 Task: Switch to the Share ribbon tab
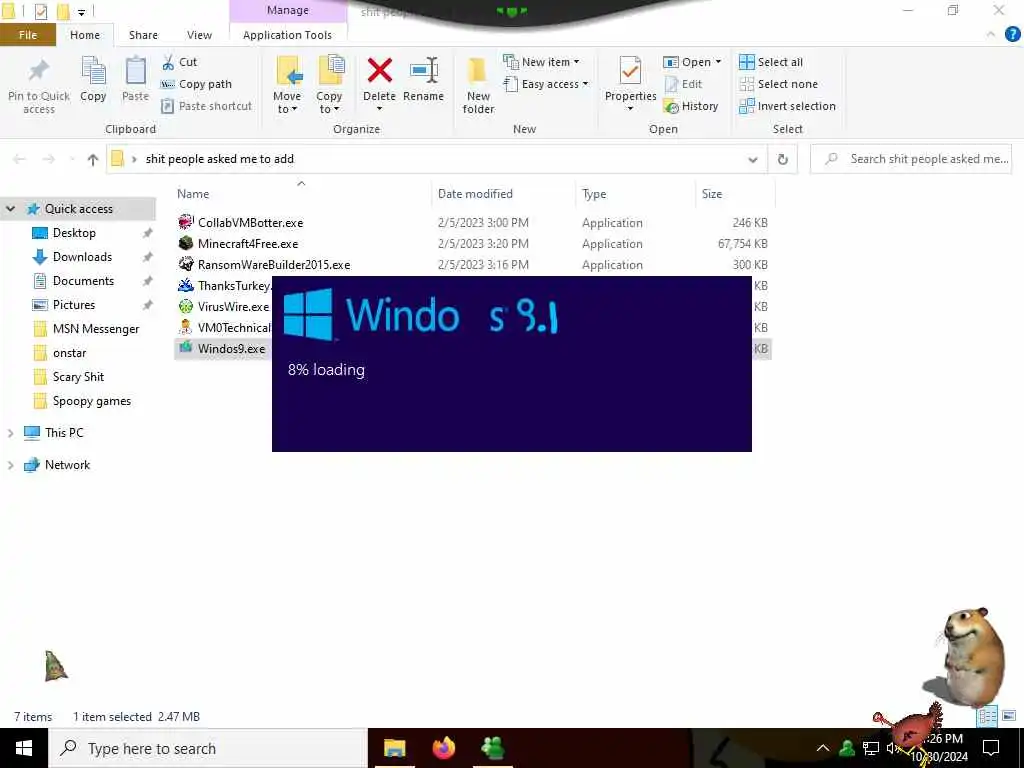coord(143,35)
